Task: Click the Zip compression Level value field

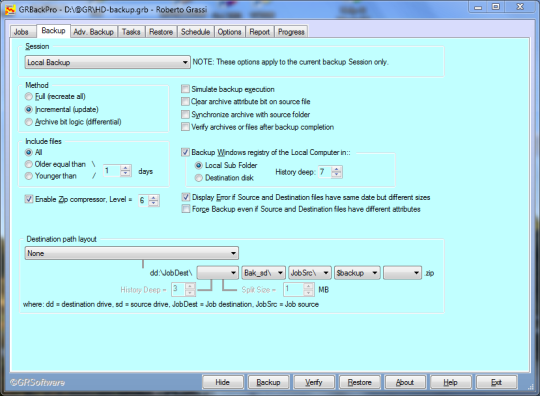Action: 143,200
